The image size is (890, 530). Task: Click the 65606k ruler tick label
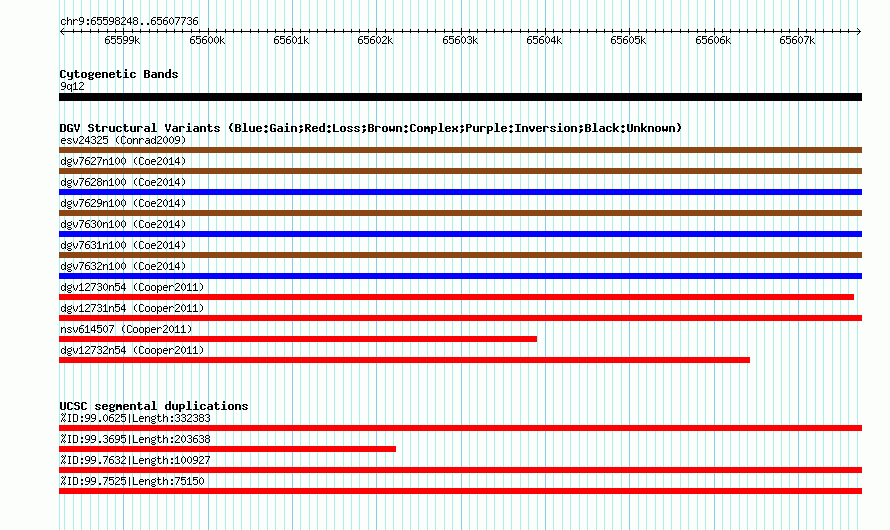[x=713, y=40]
